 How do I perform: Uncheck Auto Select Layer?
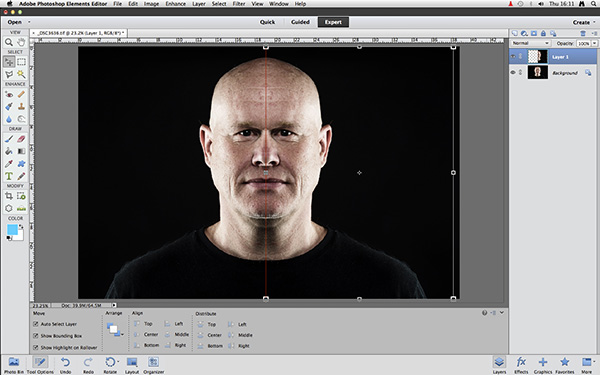[36, 324]
